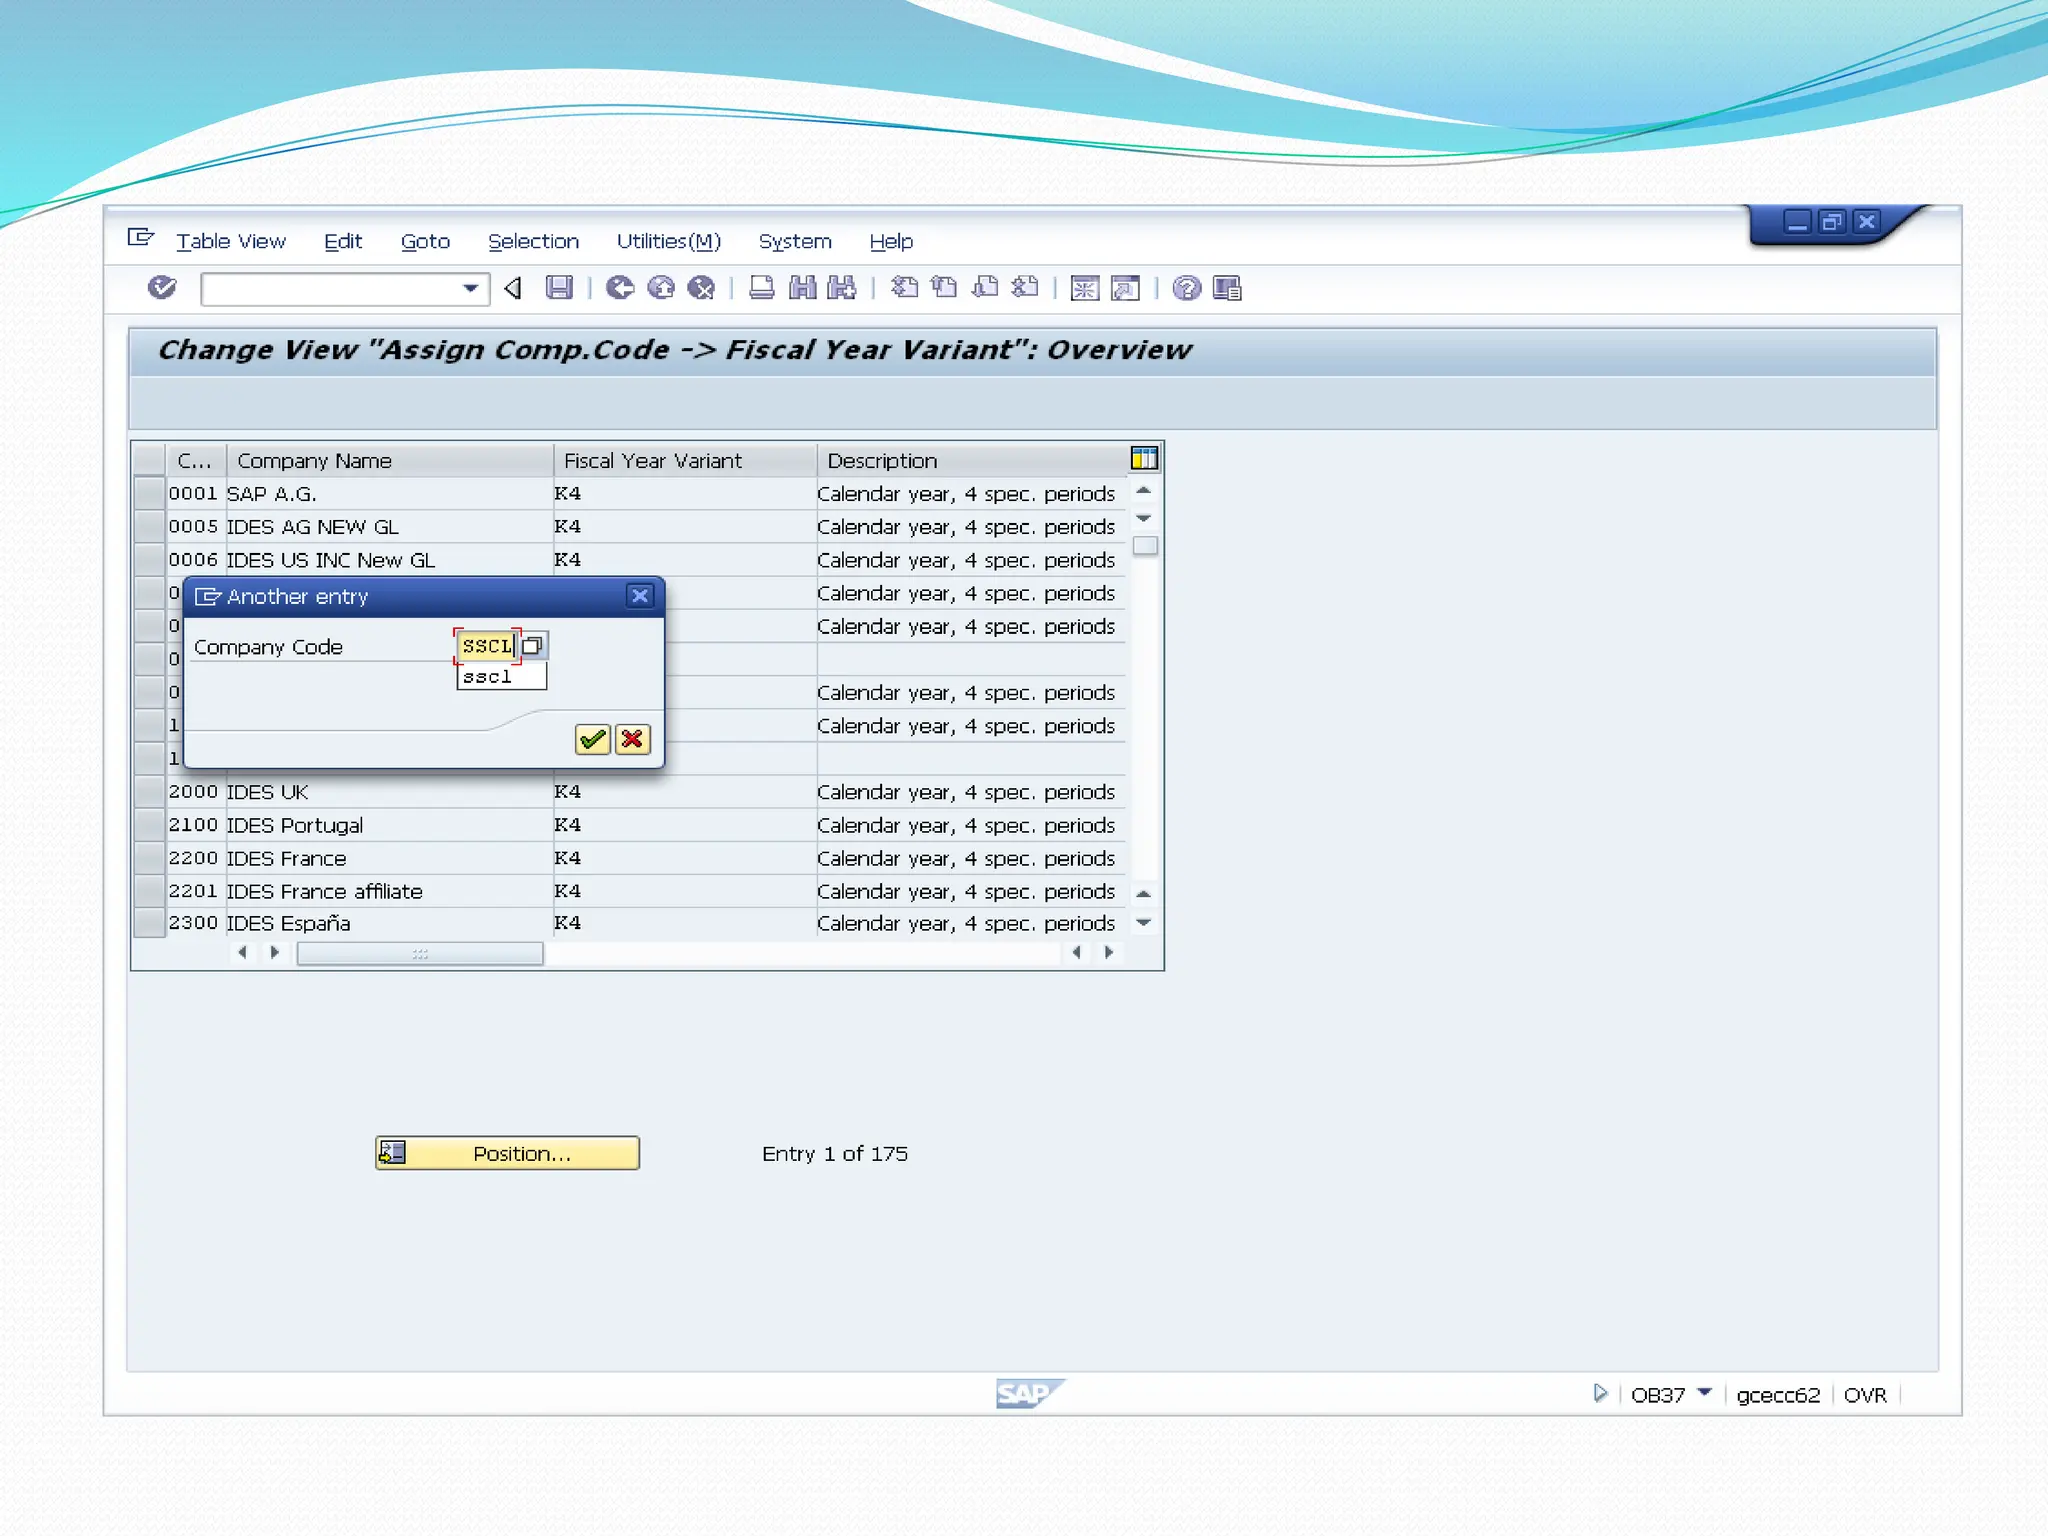Screen dimensions: 2048x1536
Task: Open the Utilities(M) menu
Action: [x=668, y=241]
